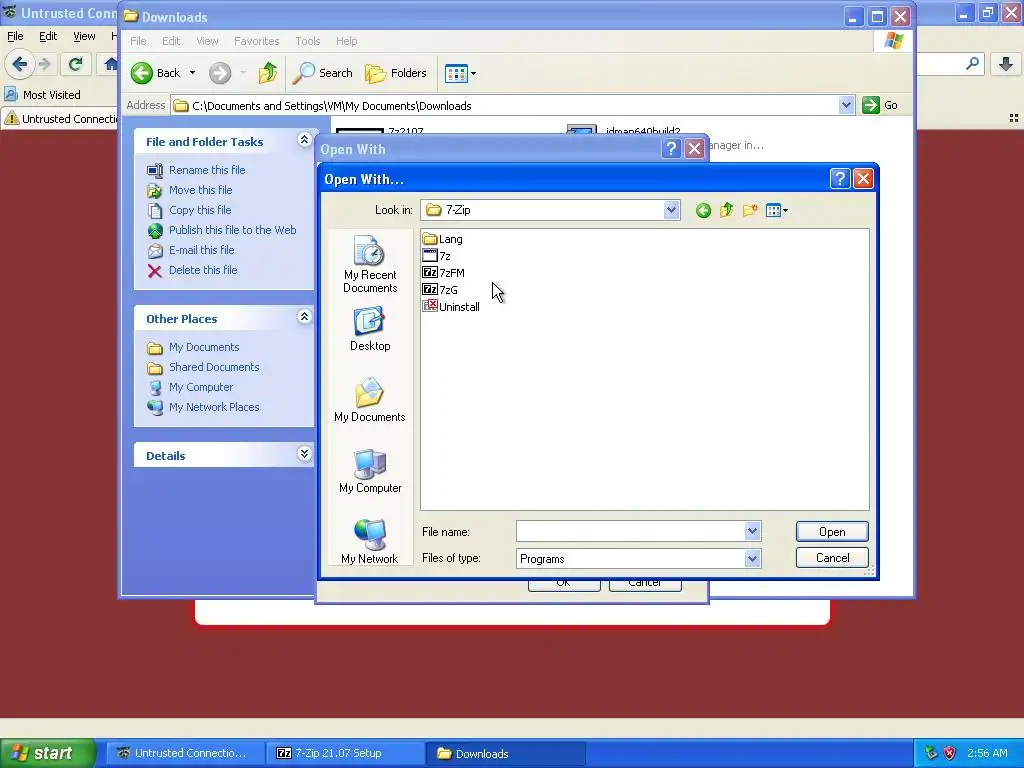Click Delete this file link
The width and height of the screenshot is (1024, 768).
(x=203, y=270)
